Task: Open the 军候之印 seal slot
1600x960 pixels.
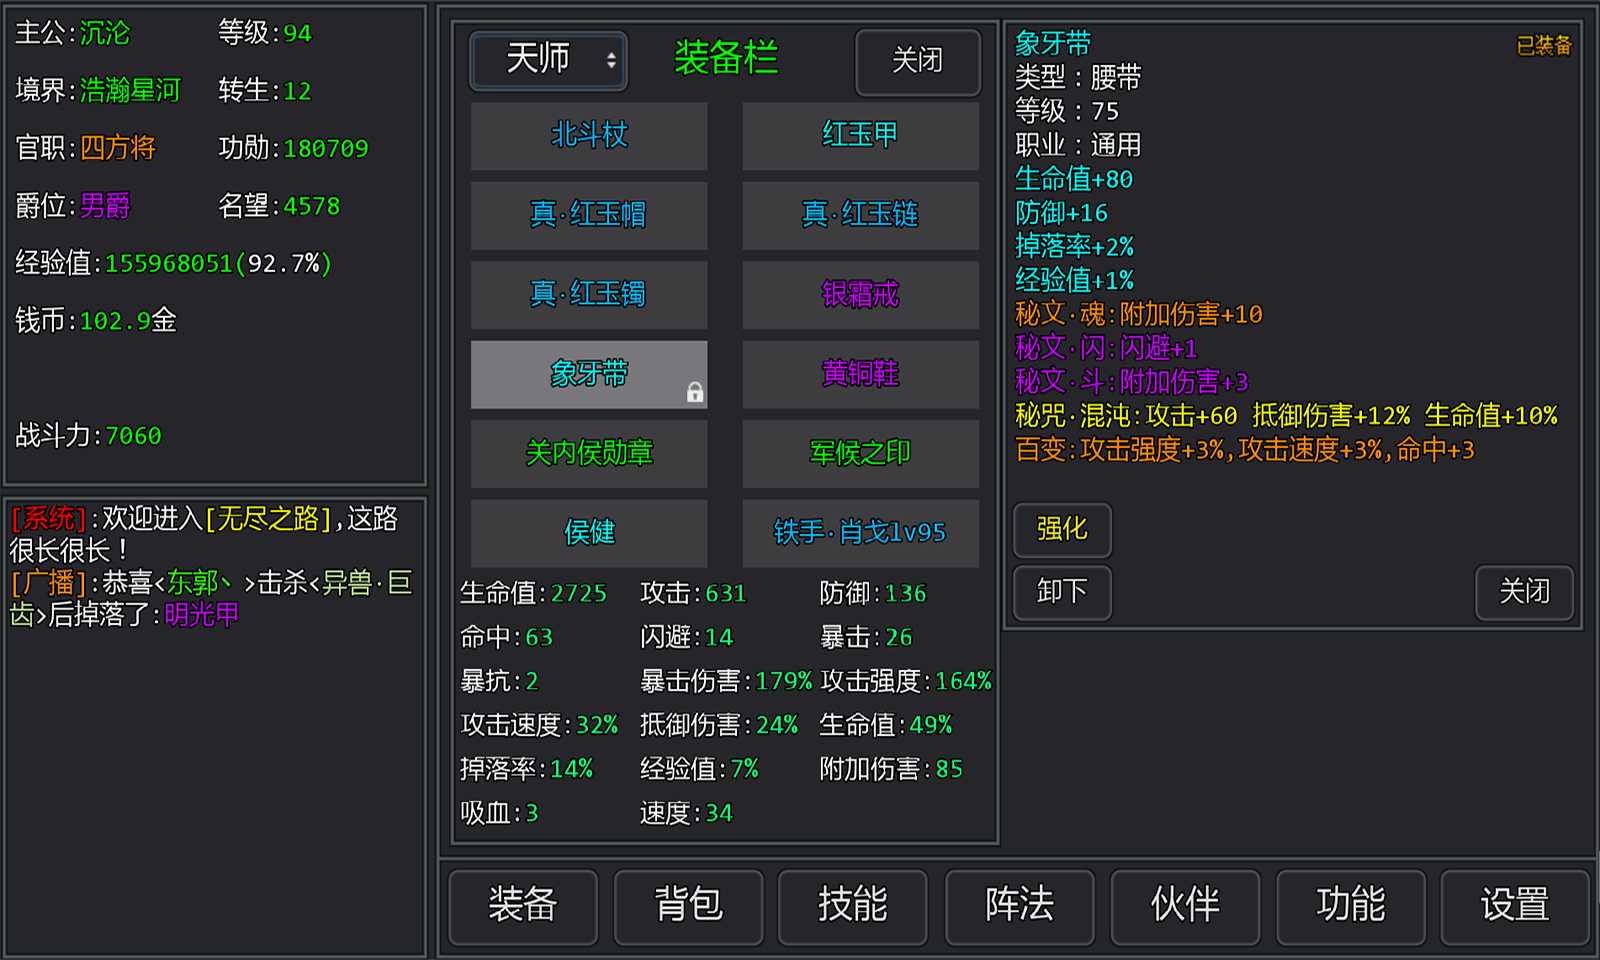Action: click(860, 453)
